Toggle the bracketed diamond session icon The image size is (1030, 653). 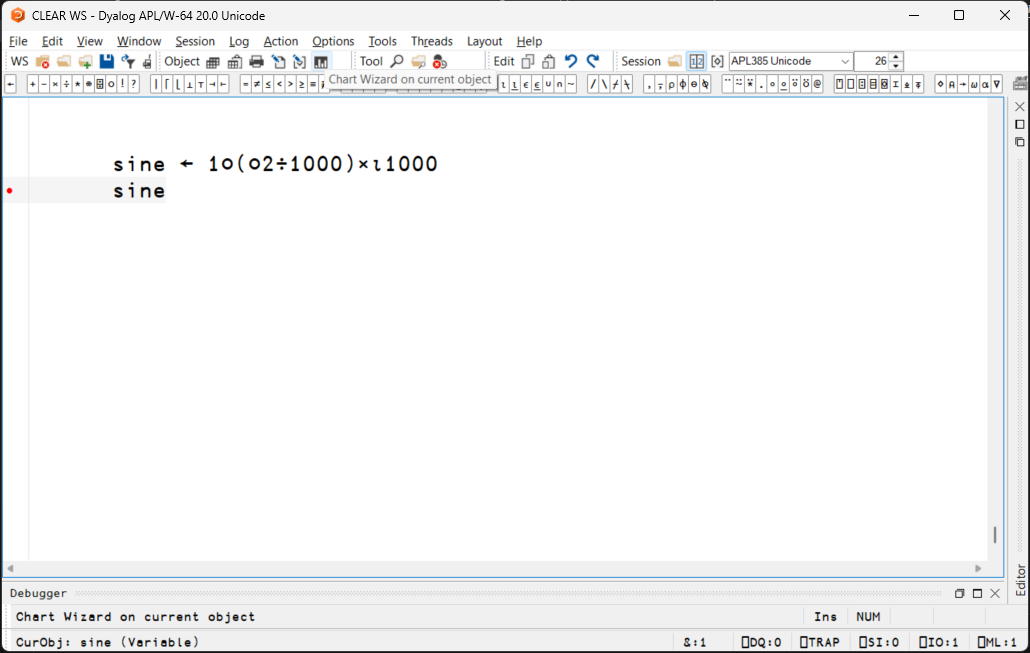717,62
